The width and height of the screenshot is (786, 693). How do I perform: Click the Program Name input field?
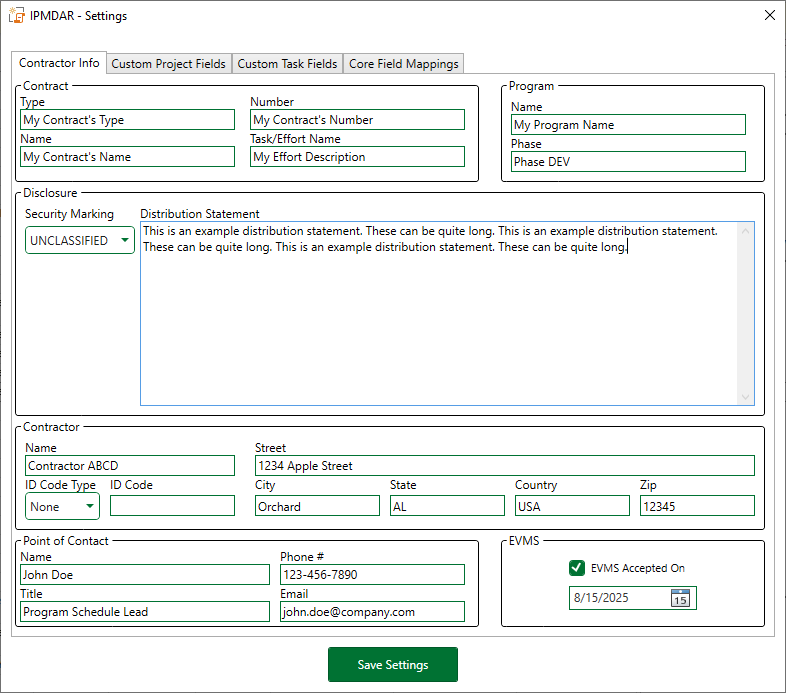pos(628,125)
